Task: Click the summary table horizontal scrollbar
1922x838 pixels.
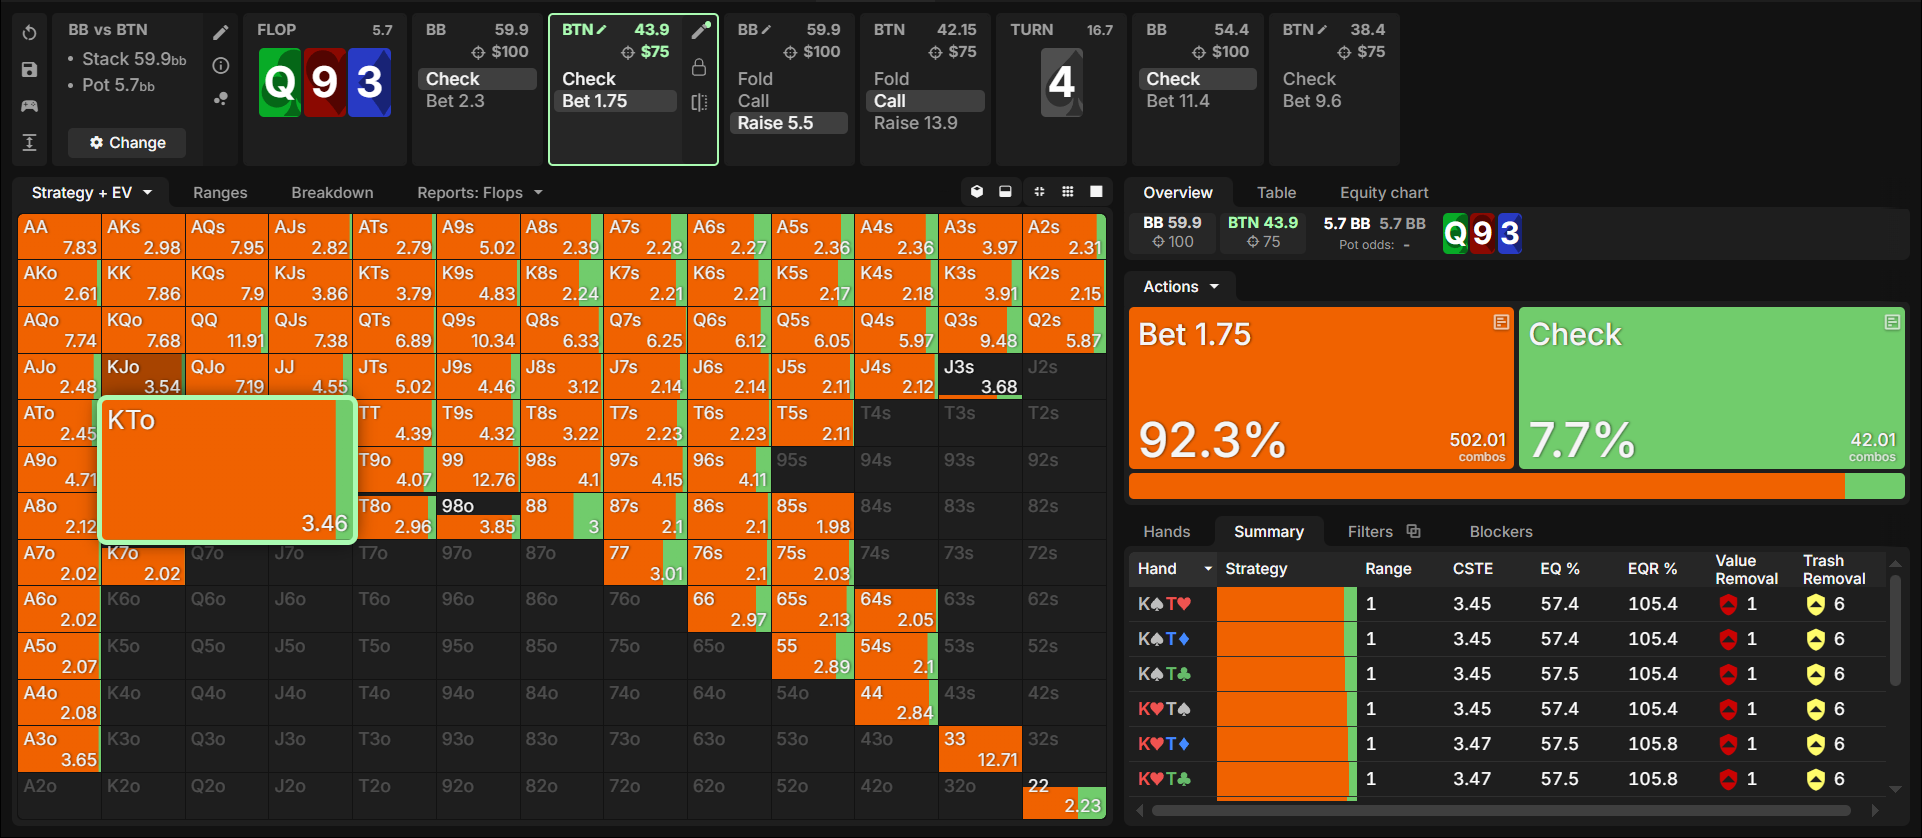Action: point(1500,810)
